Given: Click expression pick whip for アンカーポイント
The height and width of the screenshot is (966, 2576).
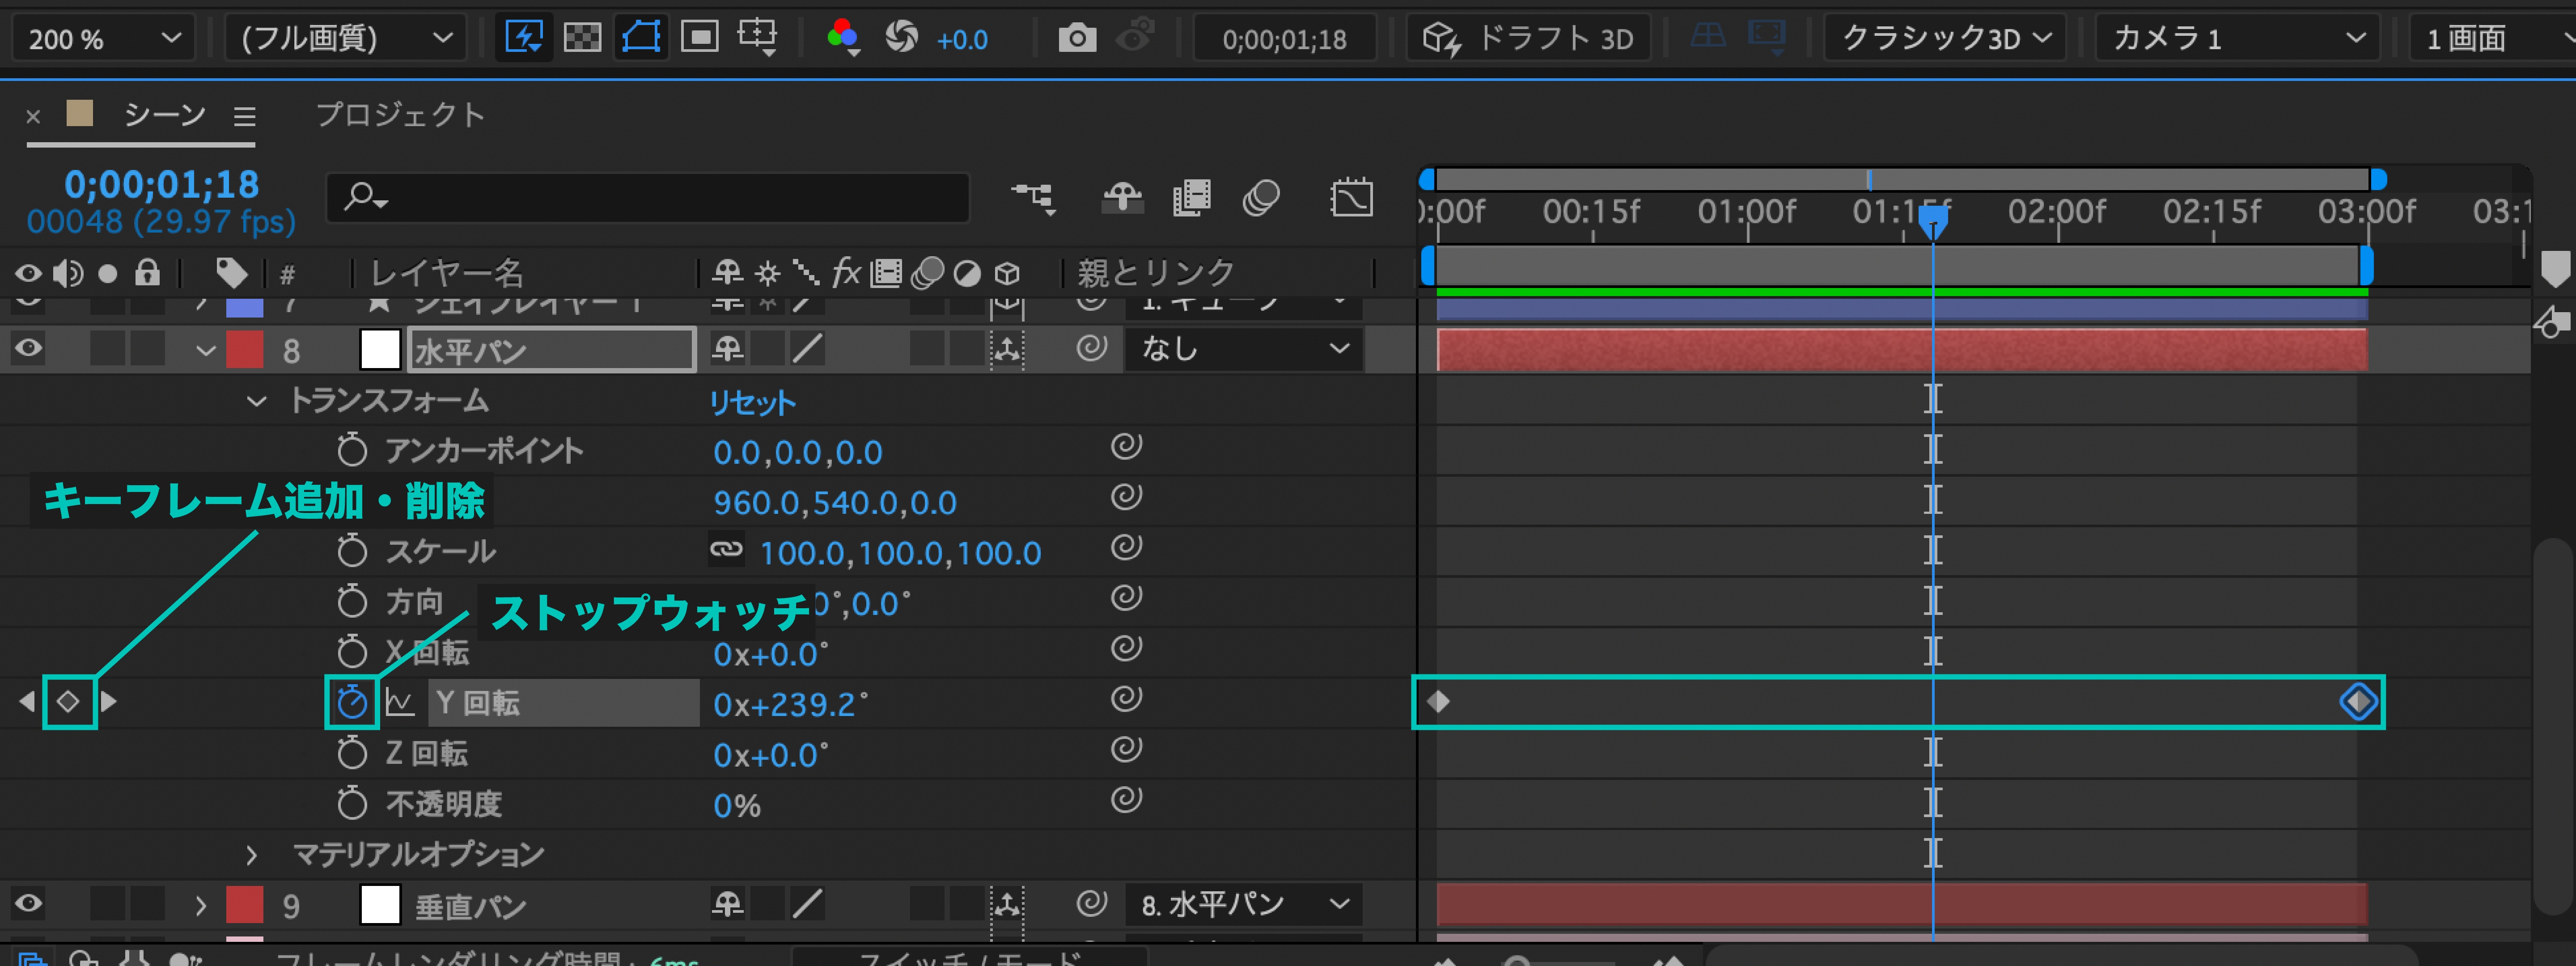Looking at the screenshot, I should coord(1126,446).
